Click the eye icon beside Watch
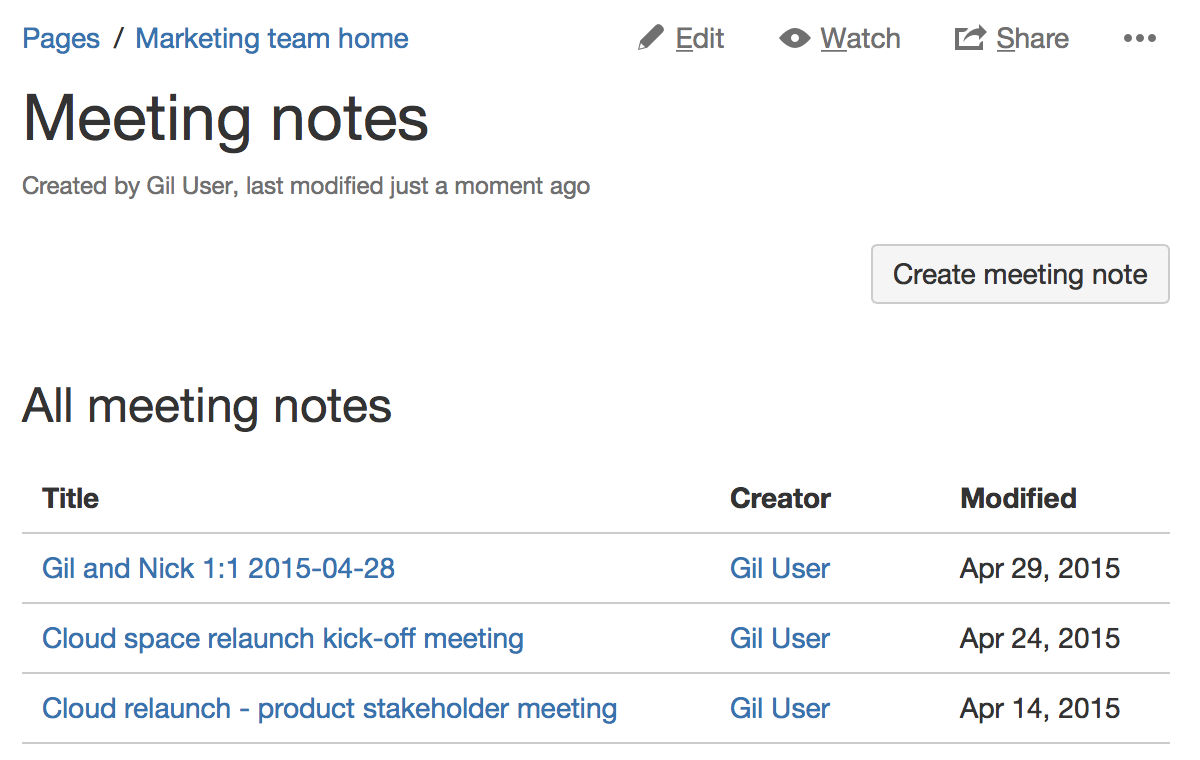The height and width of the screenshot is (760, 1200). (x=794, y=39)
